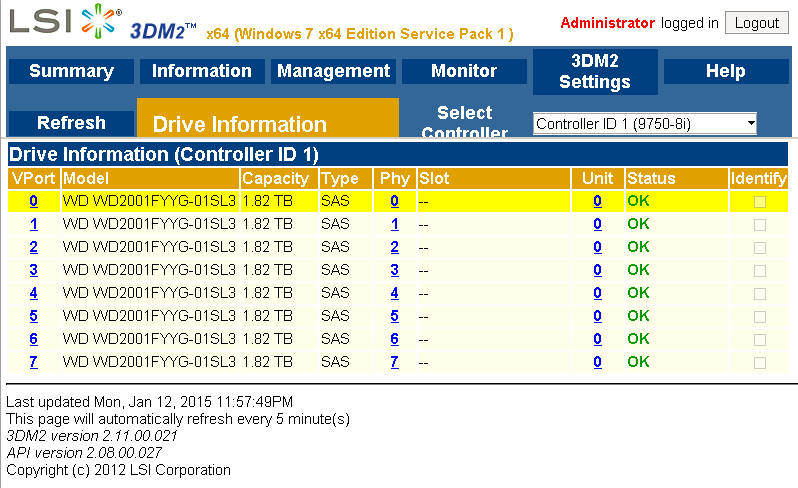This screenshot has width=798, height=488.
Task: Click the Select Controller label
Action: tap(465, 122)
